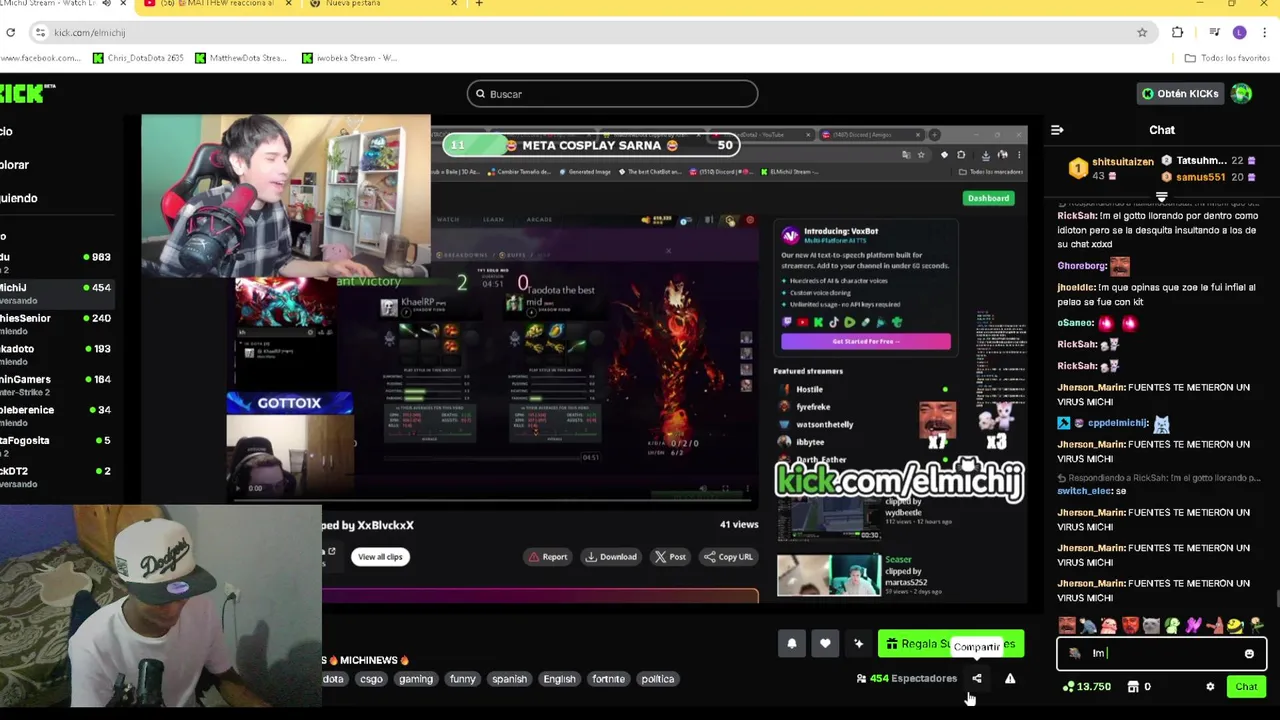This screenshot has width=1280, height=720.
Task: Click the English tag
Action: point(559,679)
